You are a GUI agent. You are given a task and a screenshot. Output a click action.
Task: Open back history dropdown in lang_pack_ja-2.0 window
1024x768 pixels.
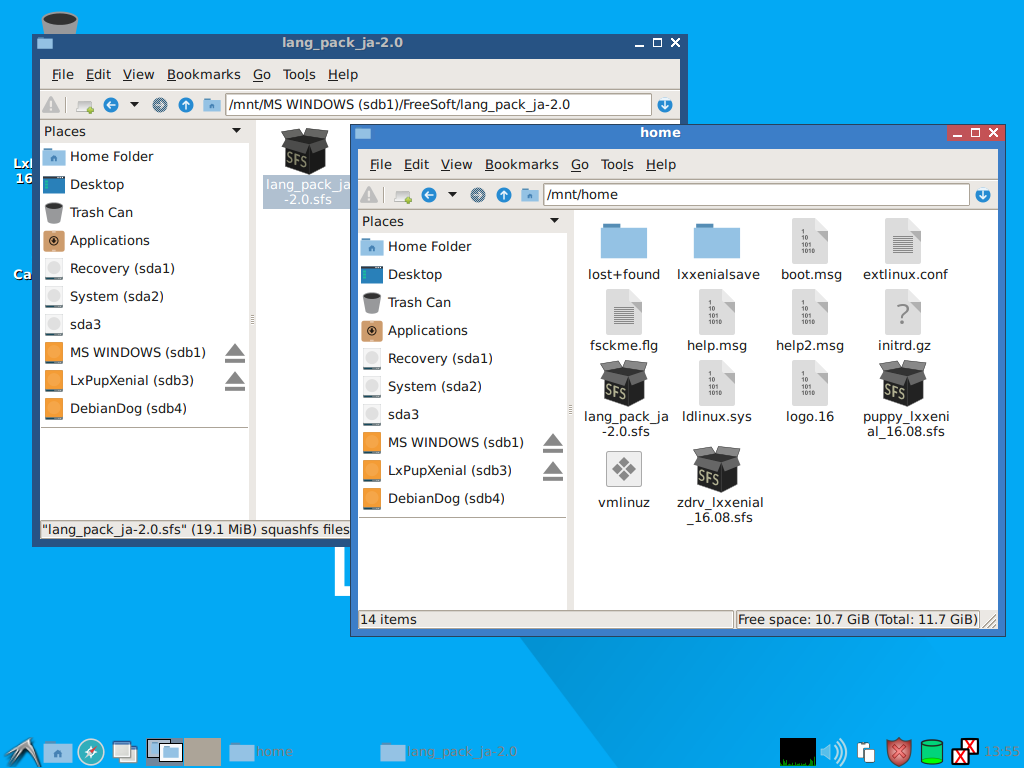[x=134, y=104]
